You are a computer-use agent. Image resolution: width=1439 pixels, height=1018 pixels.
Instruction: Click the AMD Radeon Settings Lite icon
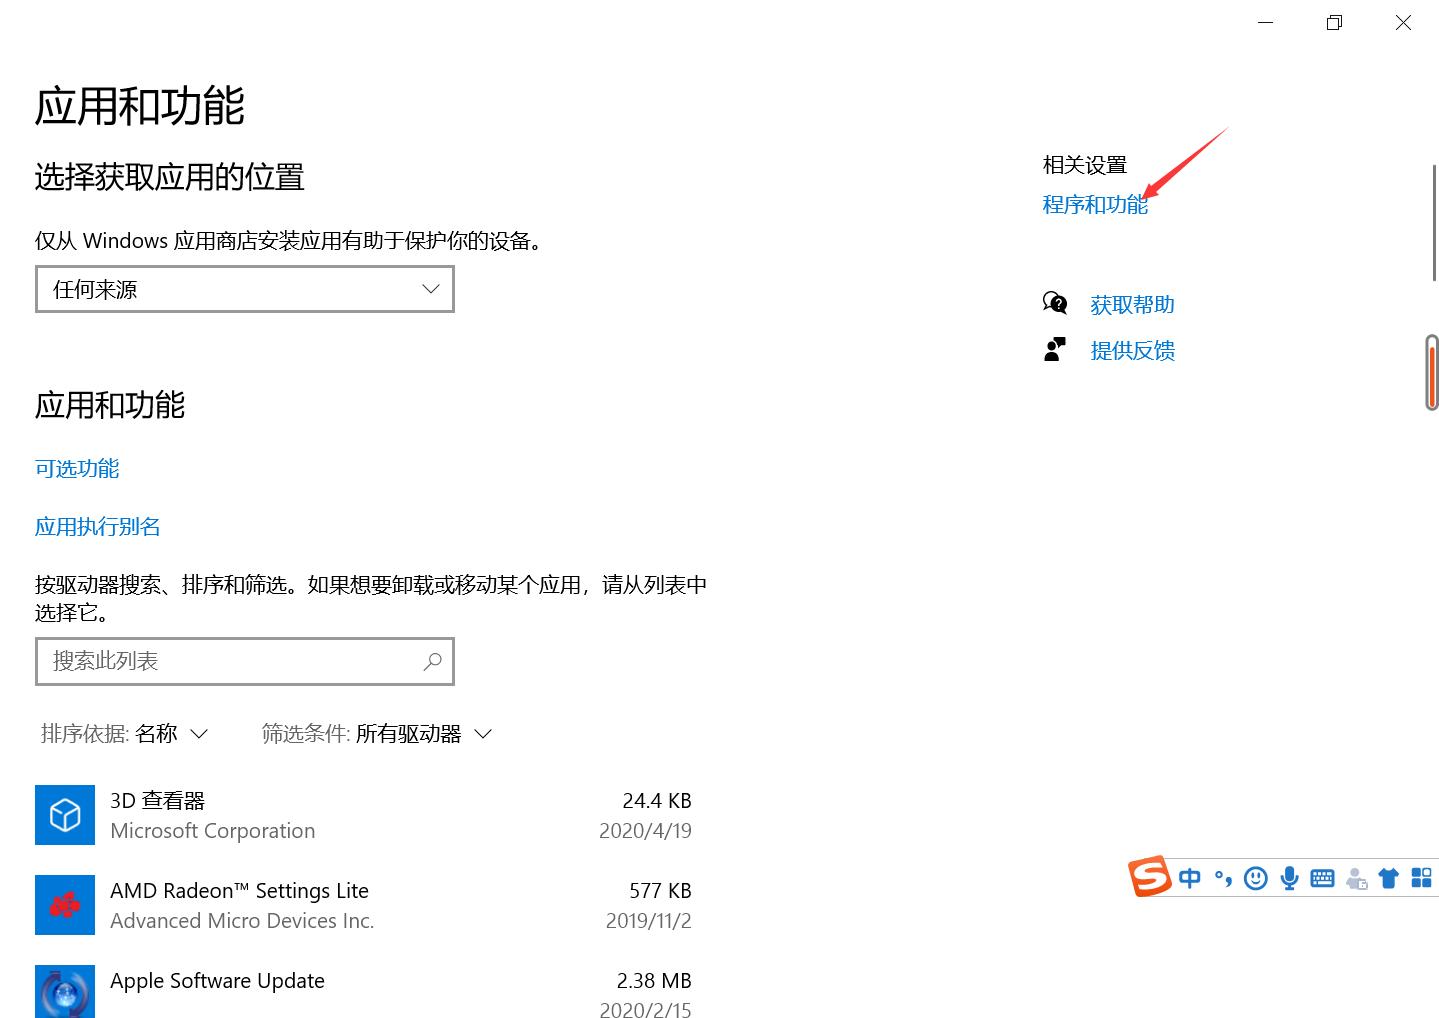point(64,904)
